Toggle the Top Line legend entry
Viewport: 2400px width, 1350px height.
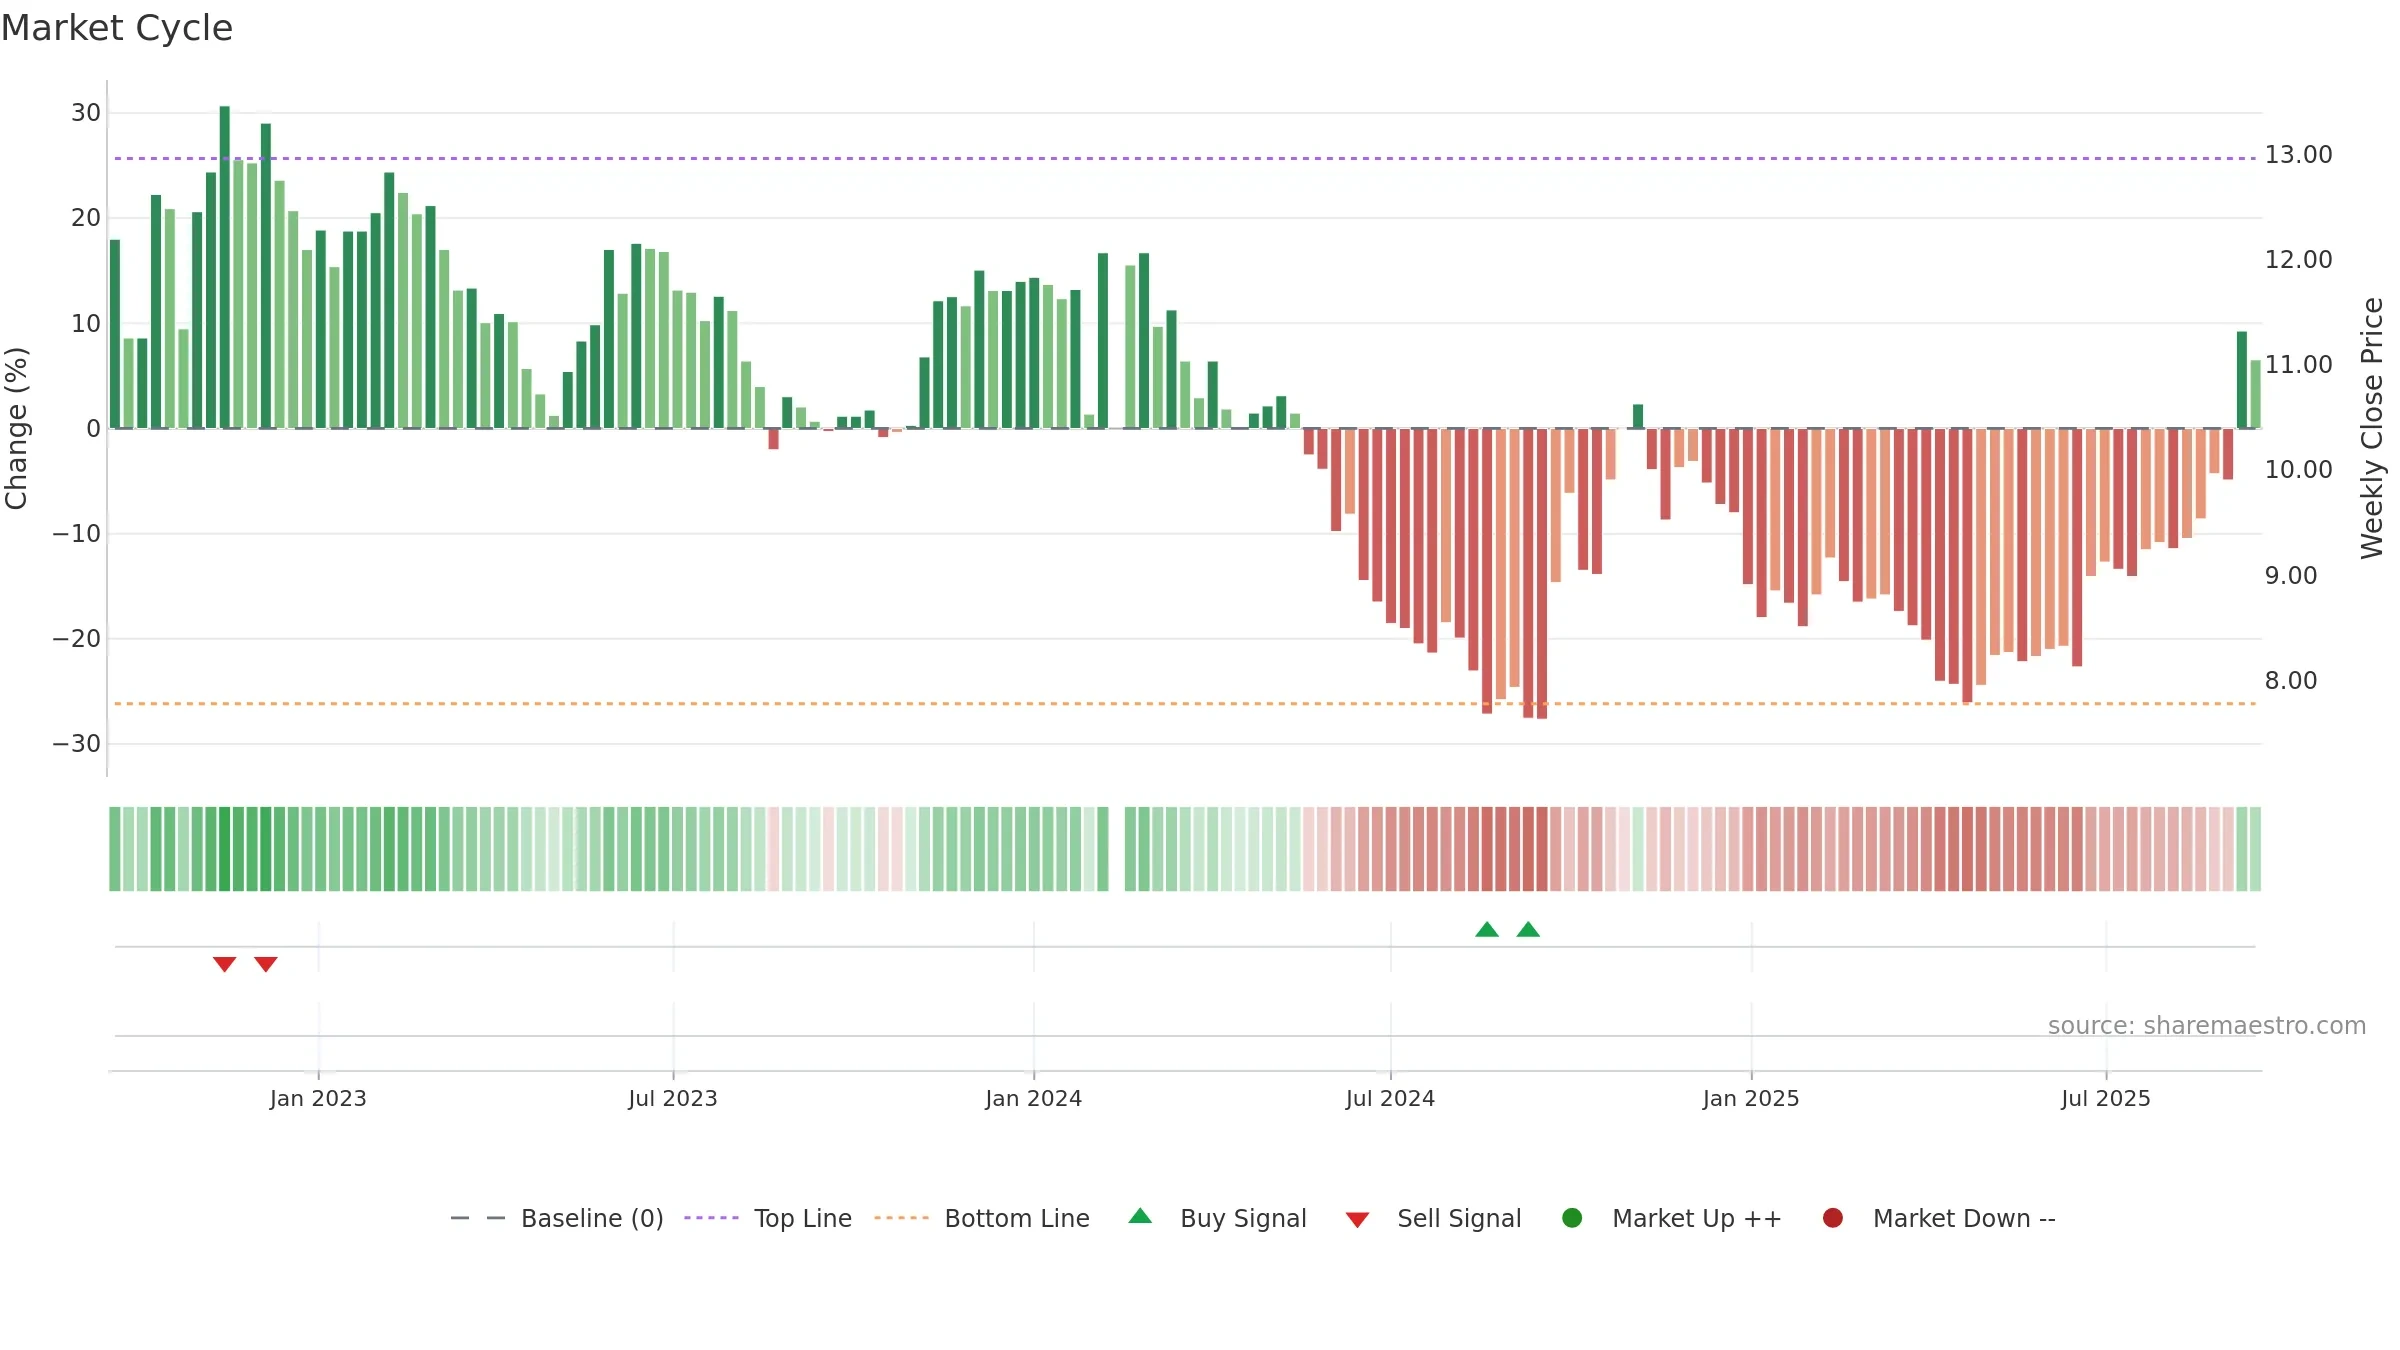[x=768, y=1218]
